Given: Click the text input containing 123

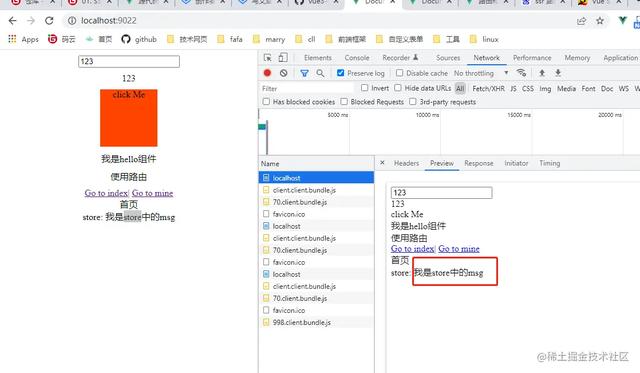Looking at the screenshot, I should coord(129,61).
